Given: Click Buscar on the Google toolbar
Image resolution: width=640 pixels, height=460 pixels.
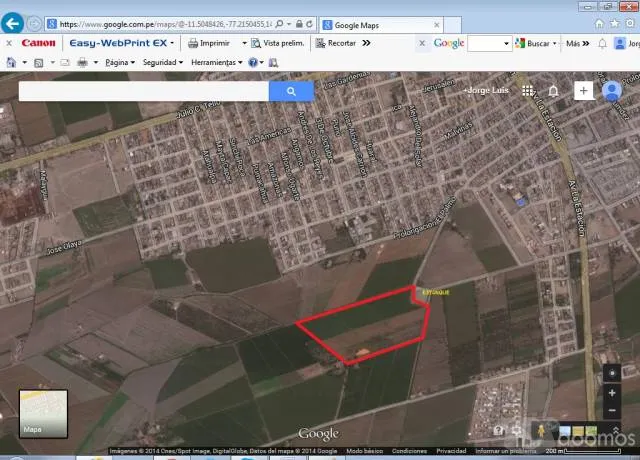Looking at the screenshot, I should coord(533,43).
